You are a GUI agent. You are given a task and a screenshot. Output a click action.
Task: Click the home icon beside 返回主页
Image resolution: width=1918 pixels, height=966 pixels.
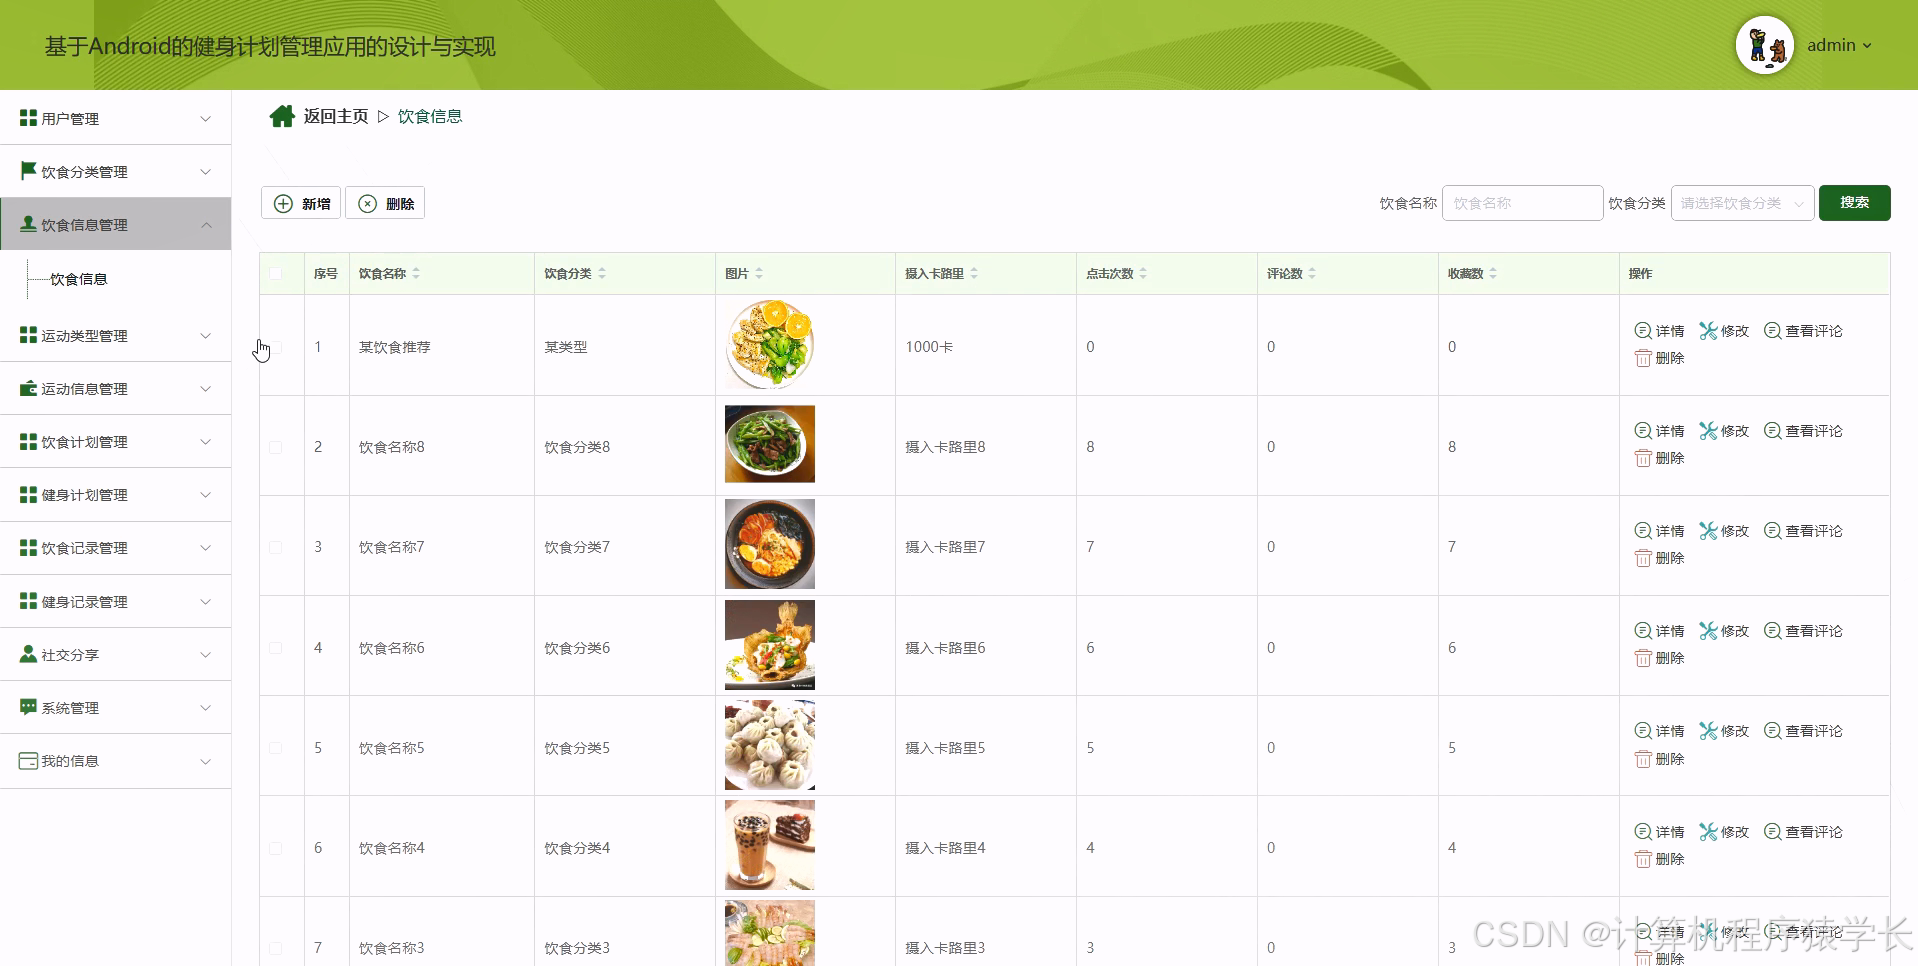[282, 117]
